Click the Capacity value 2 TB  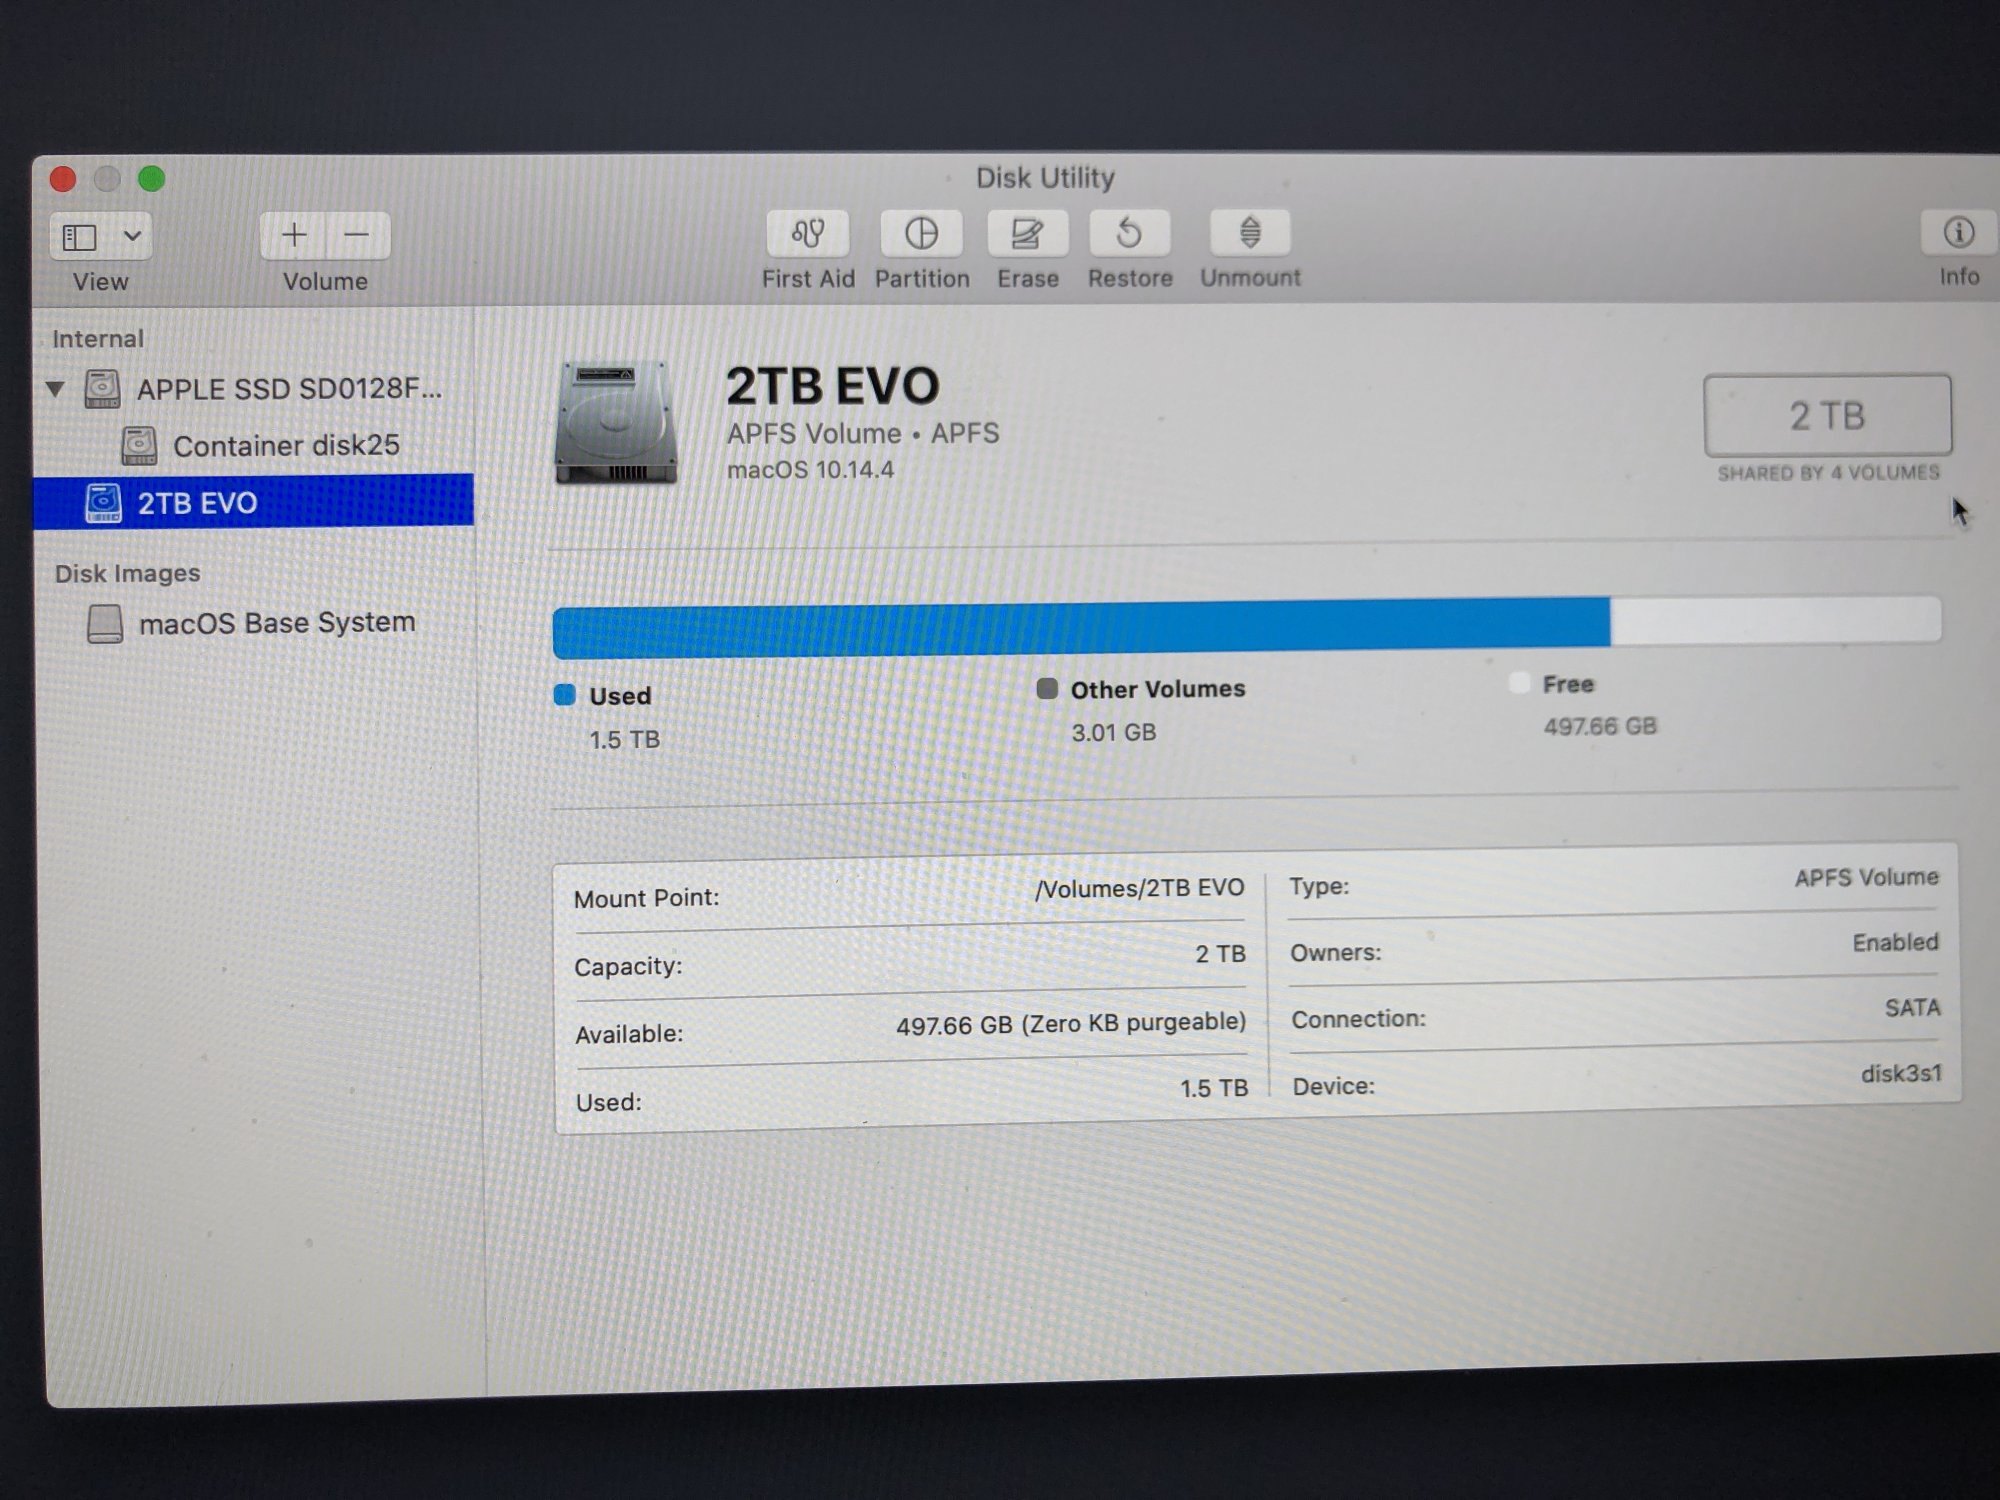click(x=1220, y=954)
